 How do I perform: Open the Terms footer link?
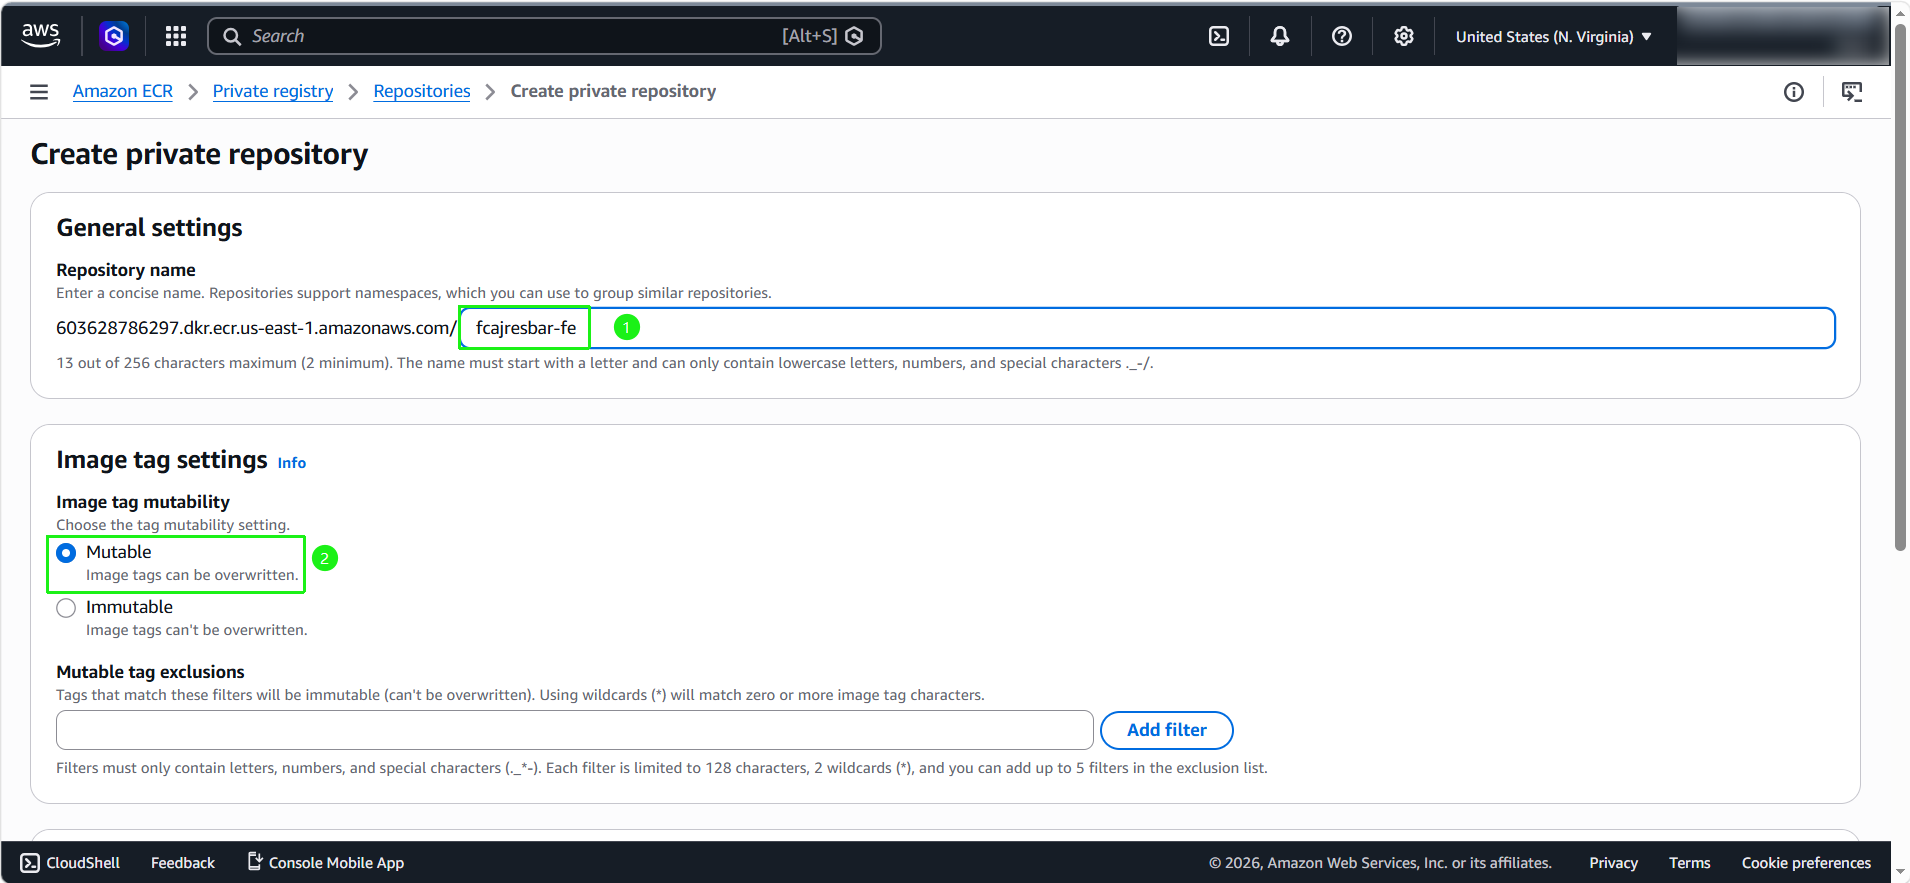pyautogui.click(x=1689, y=863)
